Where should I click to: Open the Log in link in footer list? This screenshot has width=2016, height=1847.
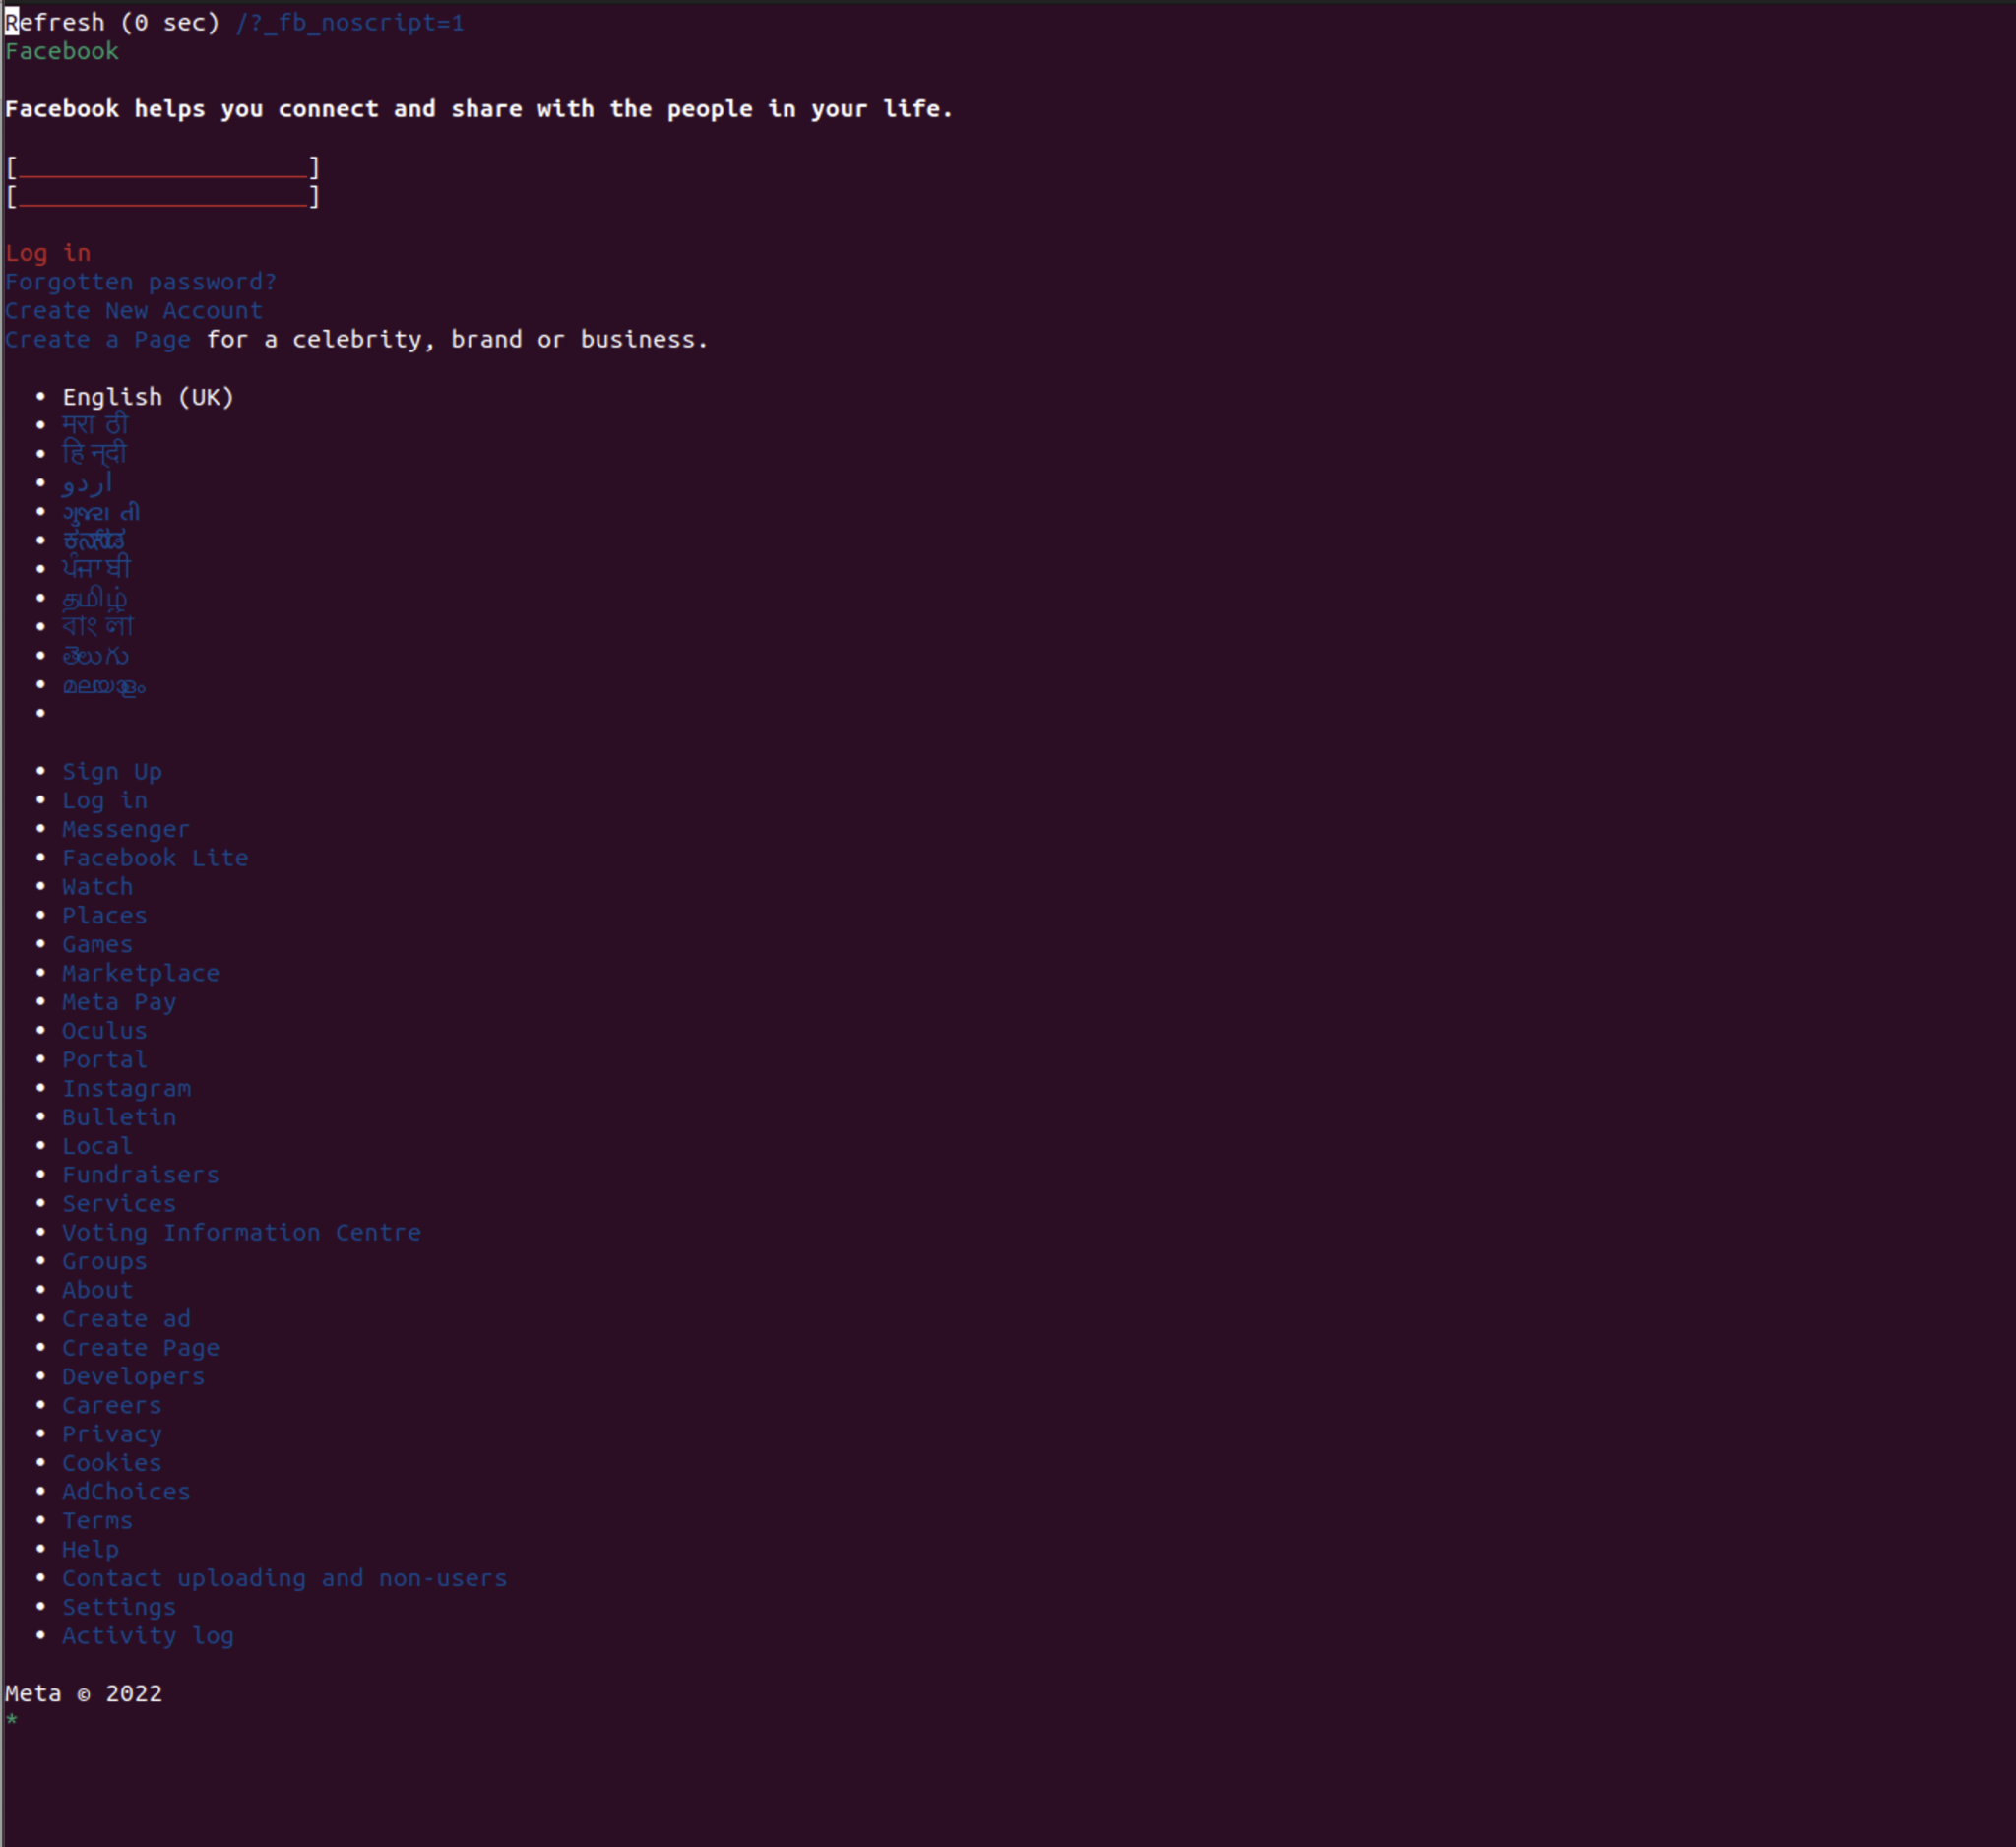click(x=105, y=801)
